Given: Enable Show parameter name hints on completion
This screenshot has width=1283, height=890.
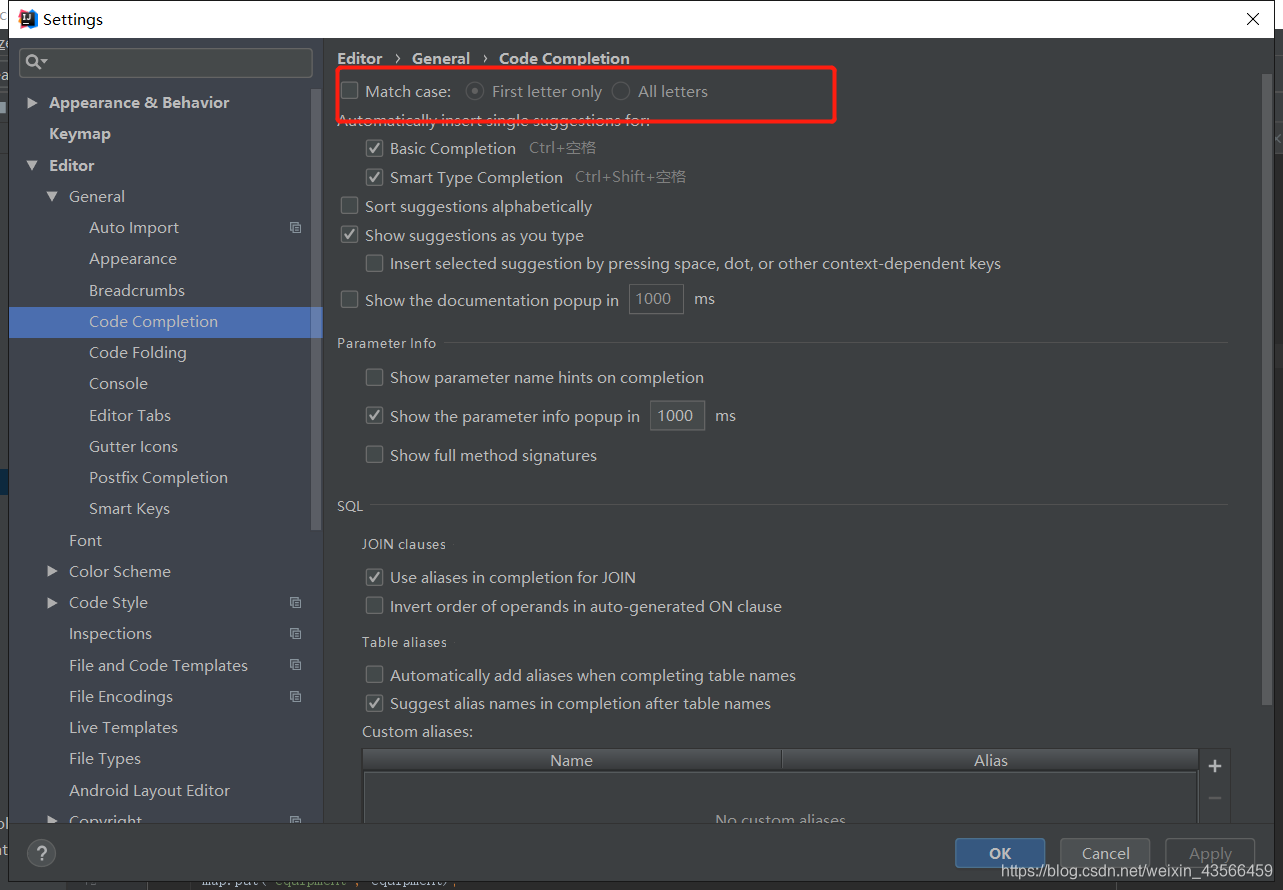Looking at the screenshot, I should [x=374, y=377].
